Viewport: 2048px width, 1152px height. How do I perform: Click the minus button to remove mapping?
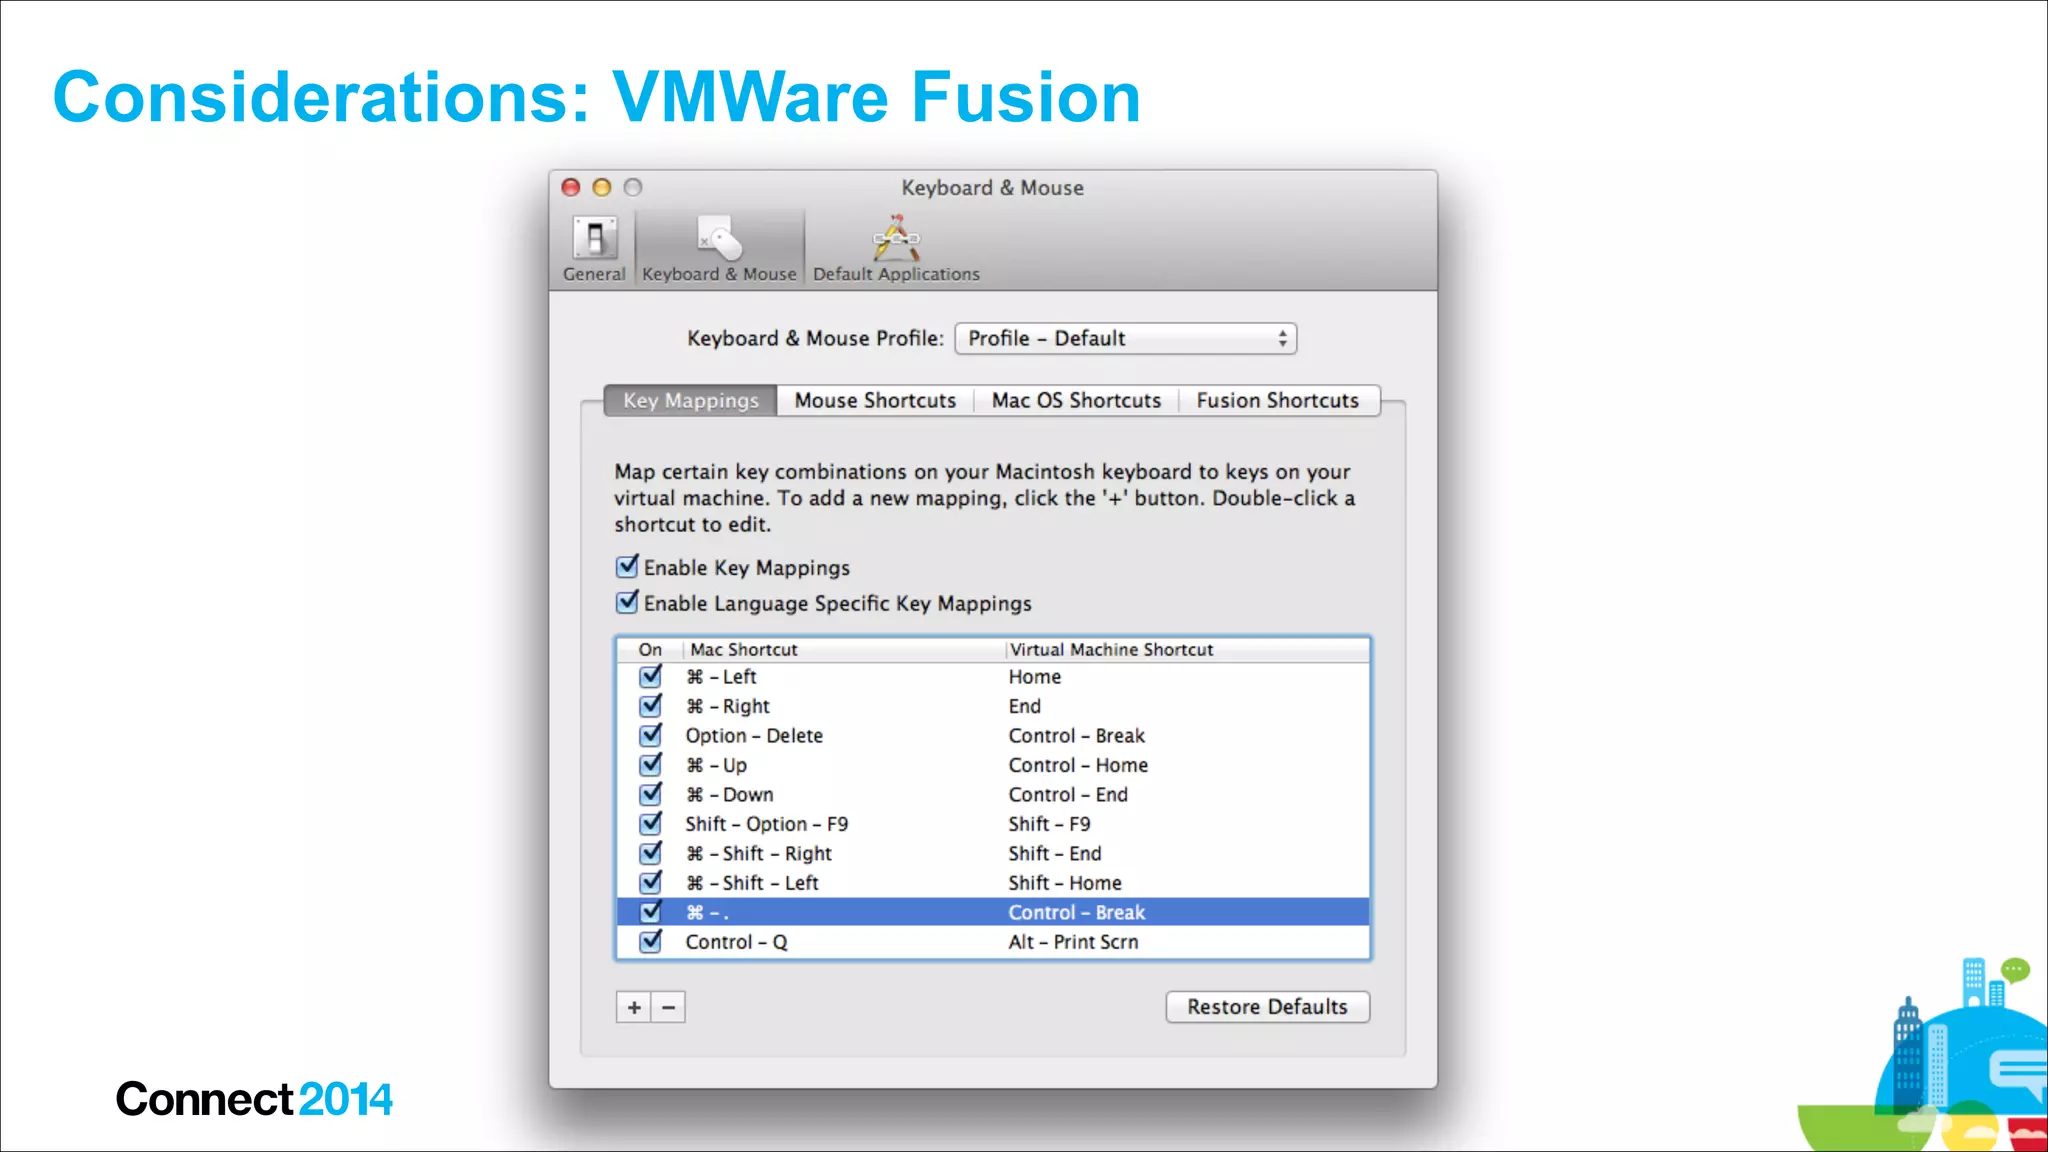668,1007
